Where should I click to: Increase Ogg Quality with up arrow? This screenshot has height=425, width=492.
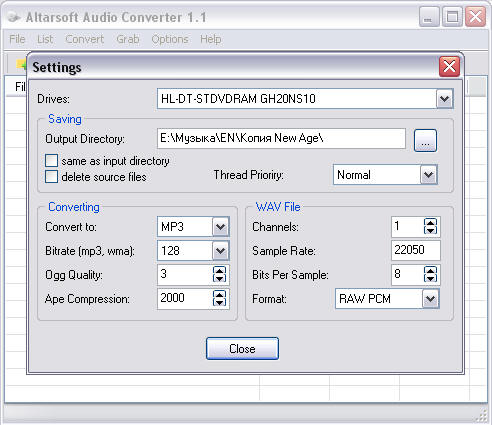point(219,271)
